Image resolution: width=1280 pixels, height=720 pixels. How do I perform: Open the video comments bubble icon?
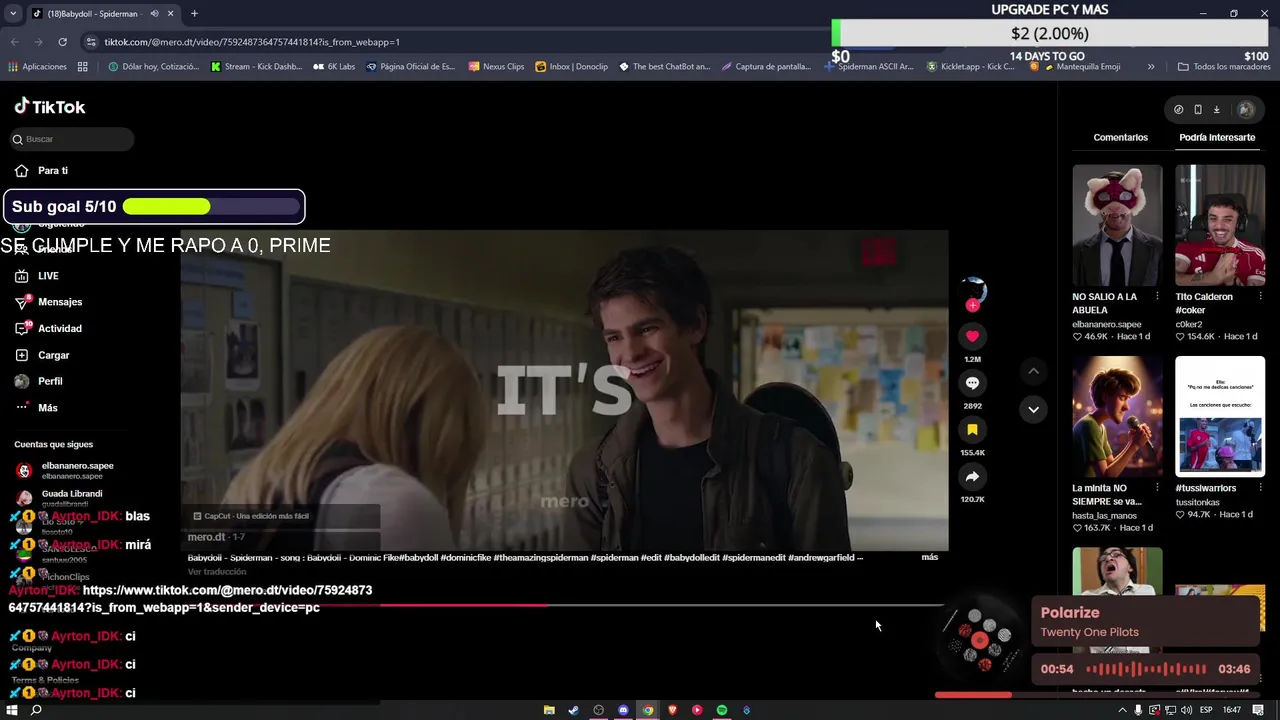coord(972,383)
